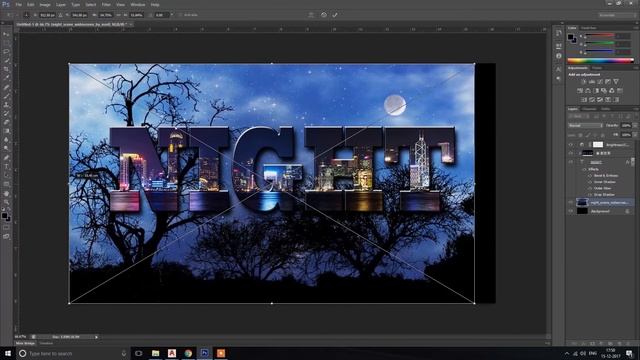
Task: Select the Dodge tool
Action: (x=6, y=149)
